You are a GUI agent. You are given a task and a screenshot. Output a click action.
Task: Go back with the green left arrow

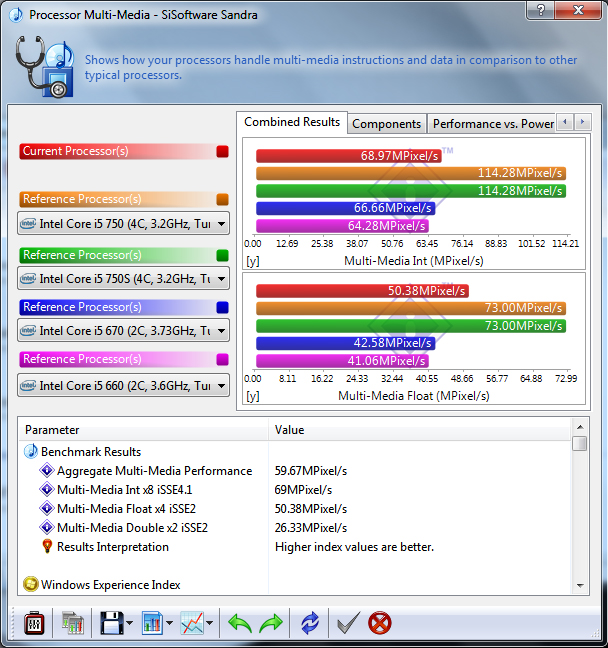[240, 623]
